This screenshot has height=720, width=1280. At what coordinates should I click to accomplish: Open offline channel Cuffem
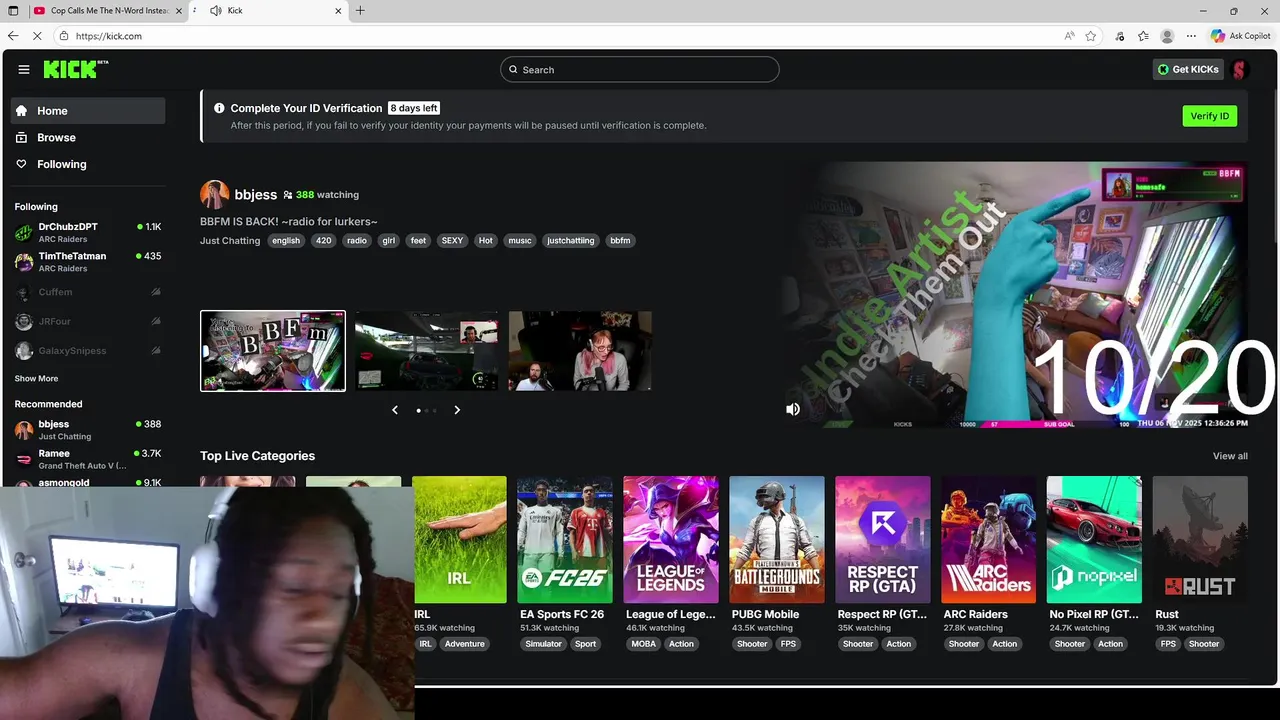point(88,292)
